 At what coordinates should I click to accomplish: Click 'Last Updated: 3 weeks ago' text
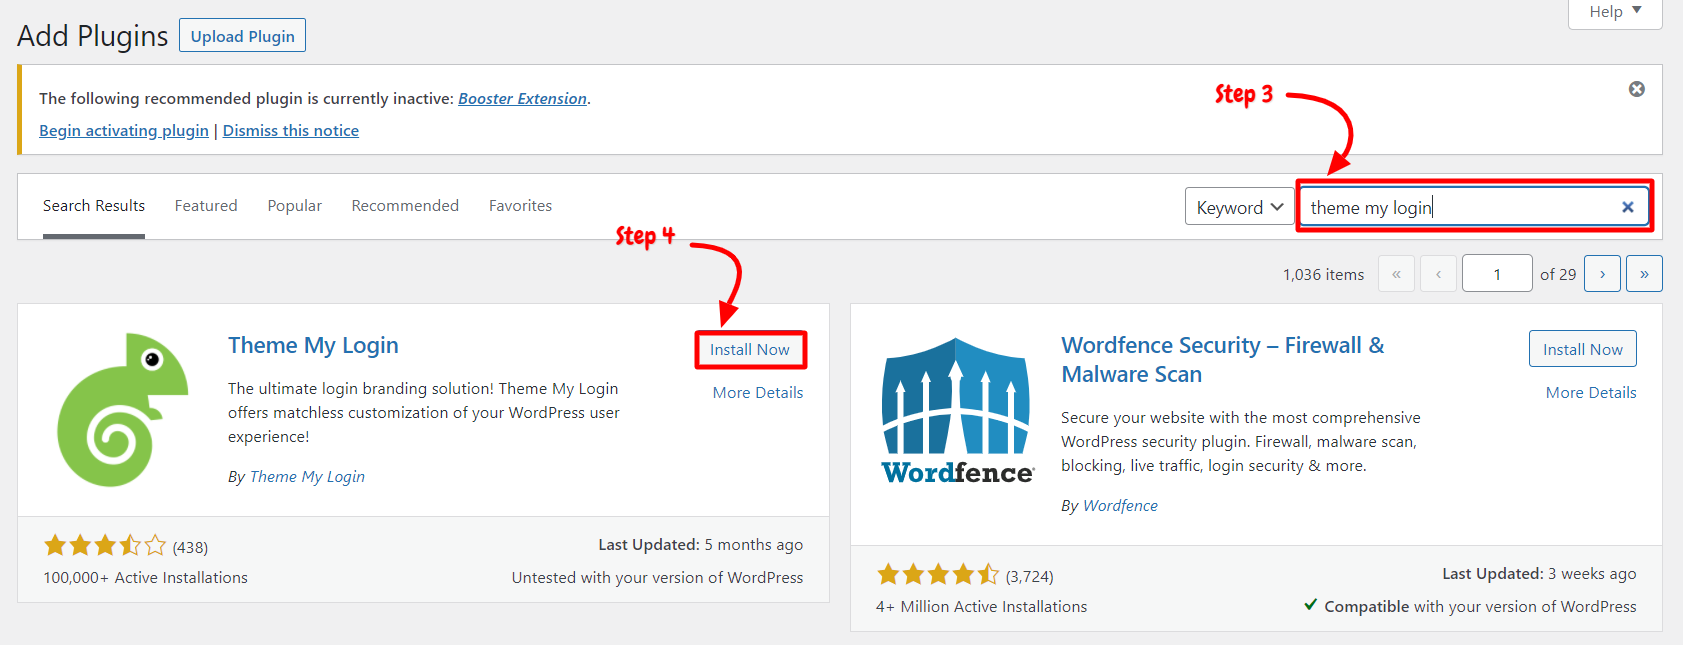(x=1539, y=574)
